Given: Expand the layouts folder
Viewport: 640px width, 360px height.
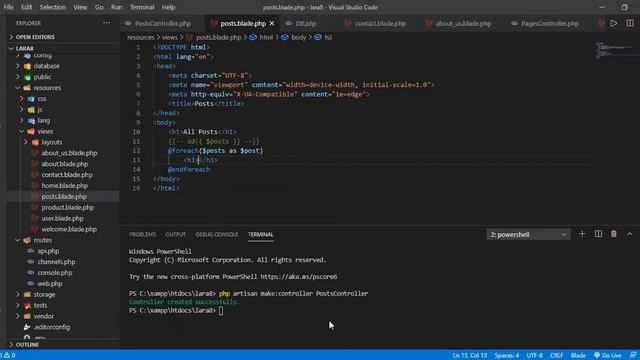Looking at the screenshot, I should pyautogui.click(x=51, y=142).
